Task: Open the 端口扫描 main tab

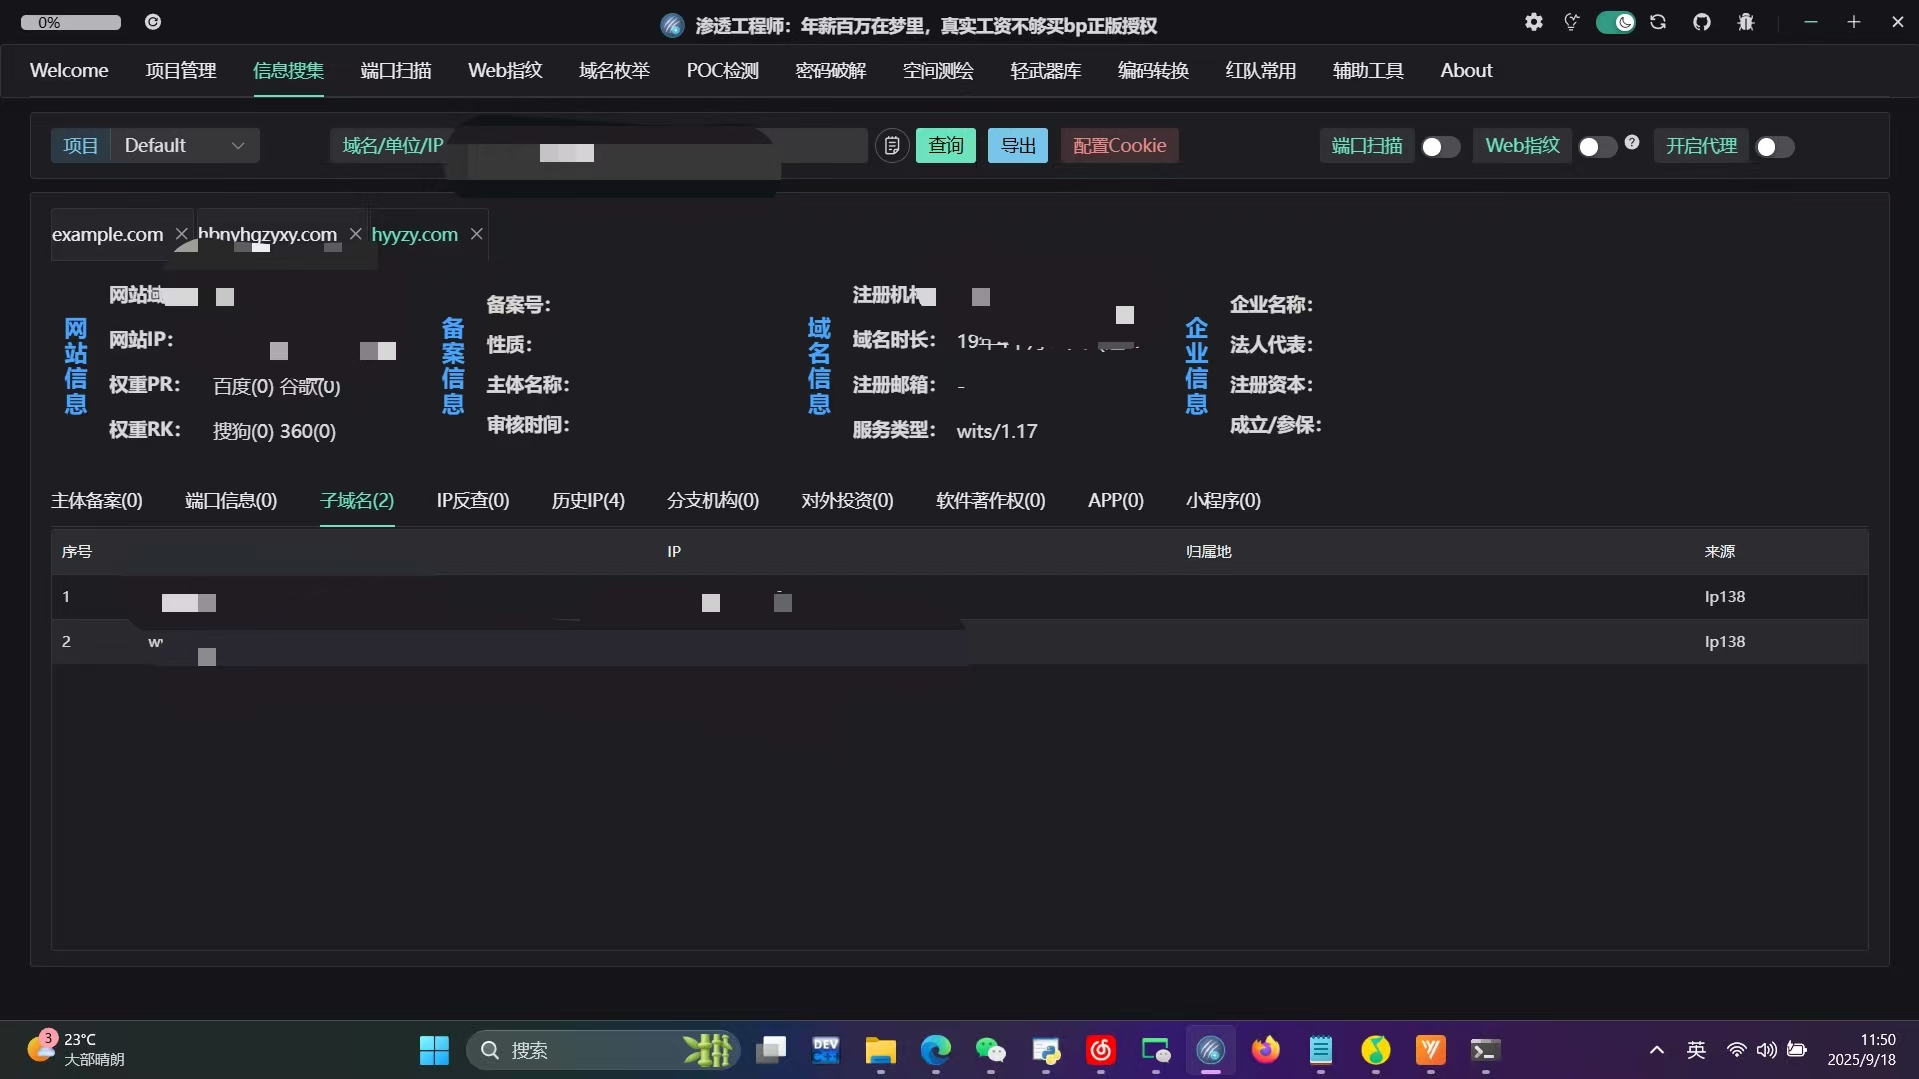Action: tap(395, 71)
